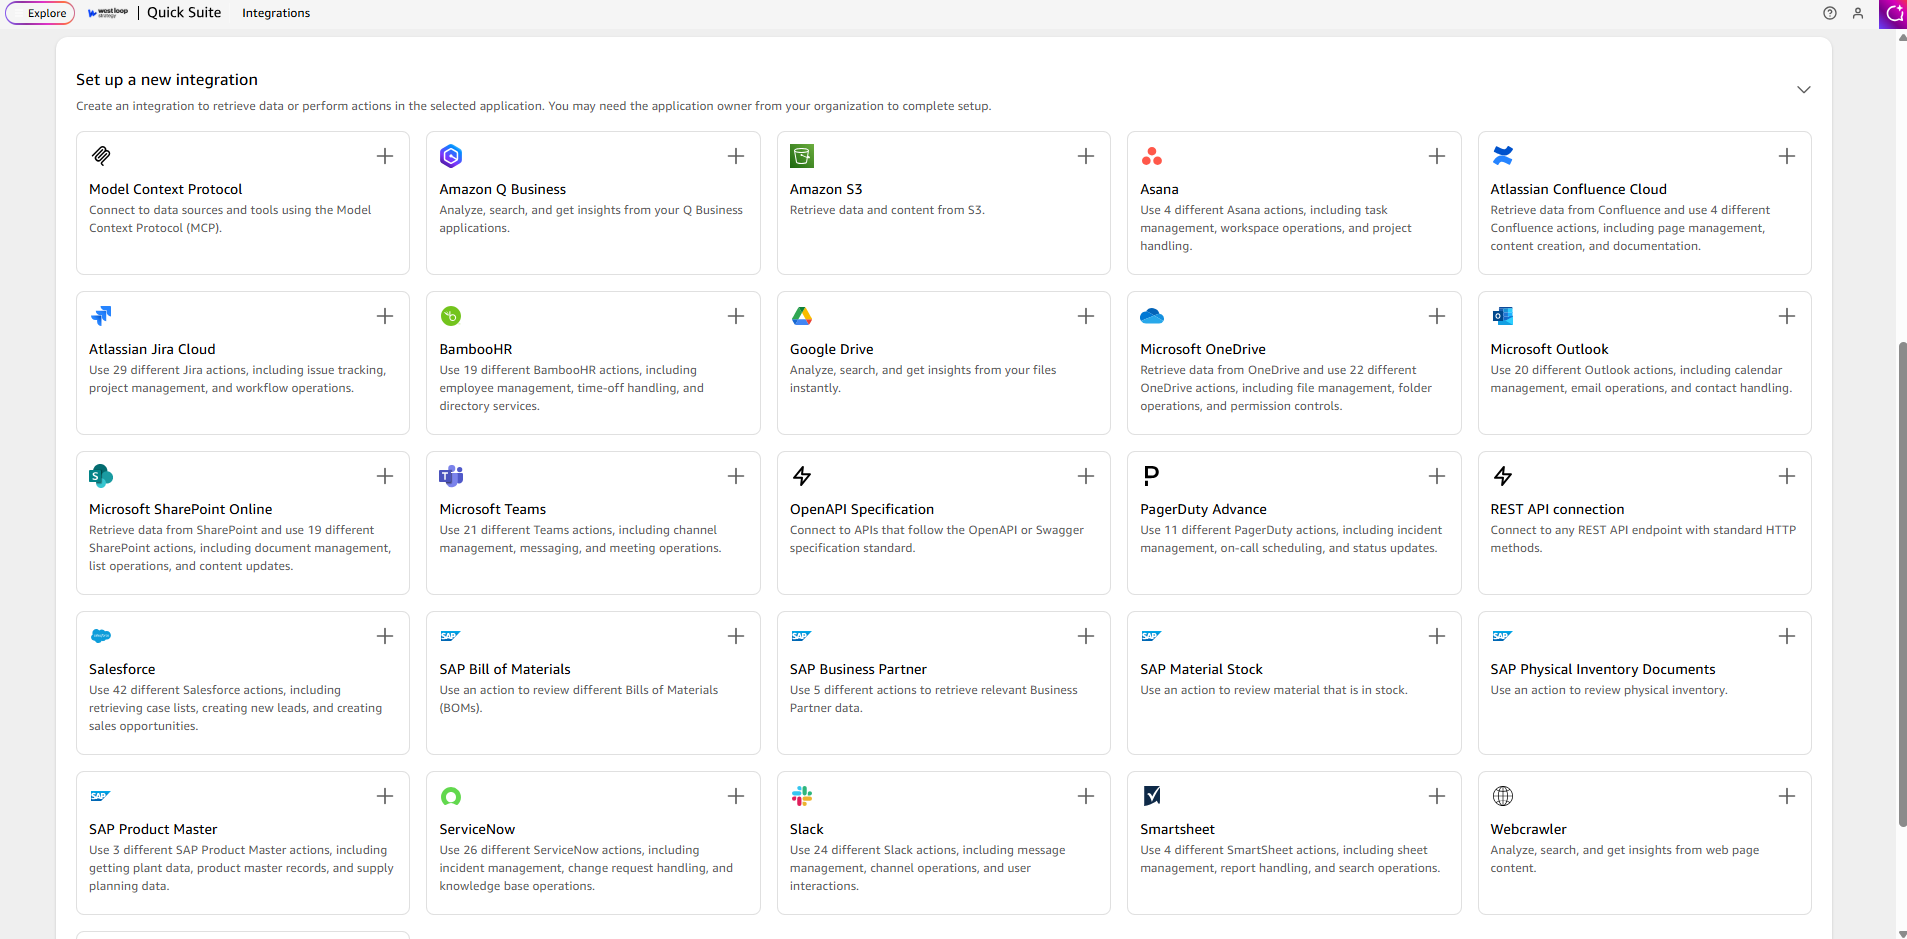Open the purple chat assistant icon
This screenshot has height=939, width=1907.
1893,13
